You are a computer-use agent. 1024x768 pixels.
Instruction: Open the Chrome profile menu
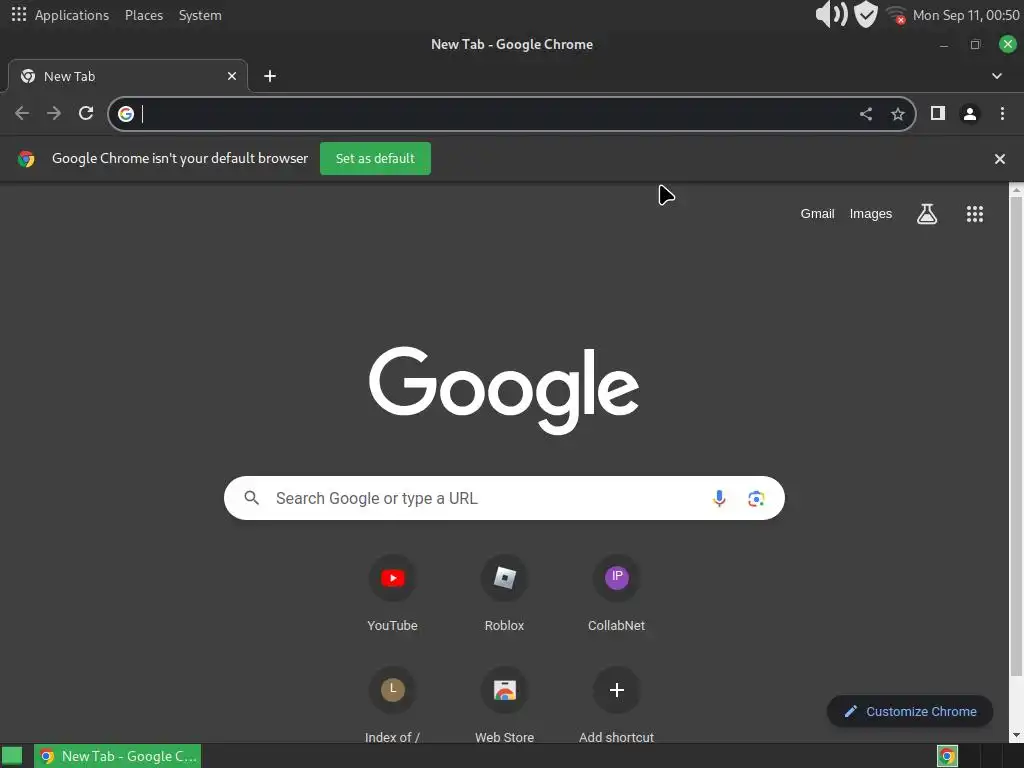(x=970, y=114)
